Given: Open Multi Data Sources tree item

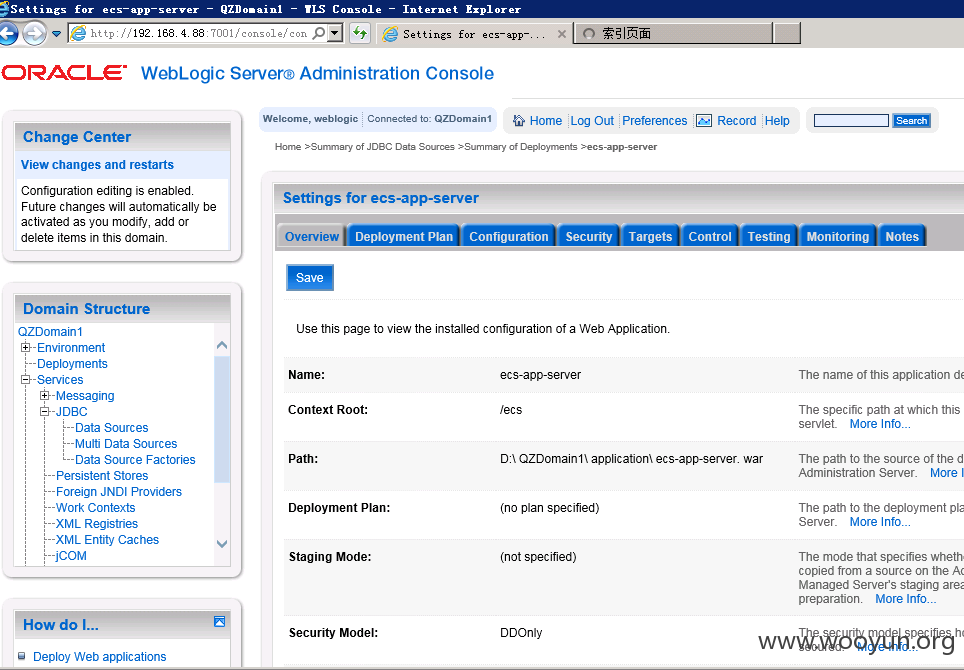Looking at the screenshot, I should coord(126,444).
